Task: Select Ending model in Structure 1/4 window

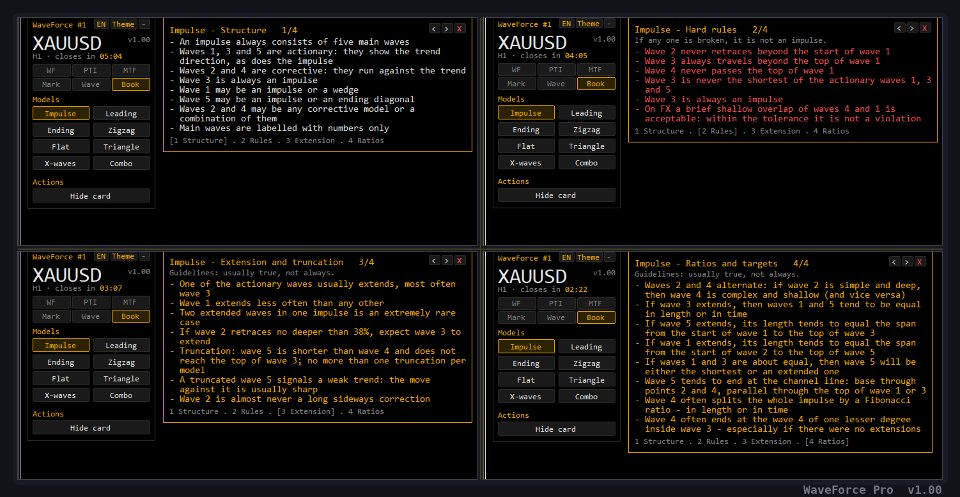Action: [61, 130]
